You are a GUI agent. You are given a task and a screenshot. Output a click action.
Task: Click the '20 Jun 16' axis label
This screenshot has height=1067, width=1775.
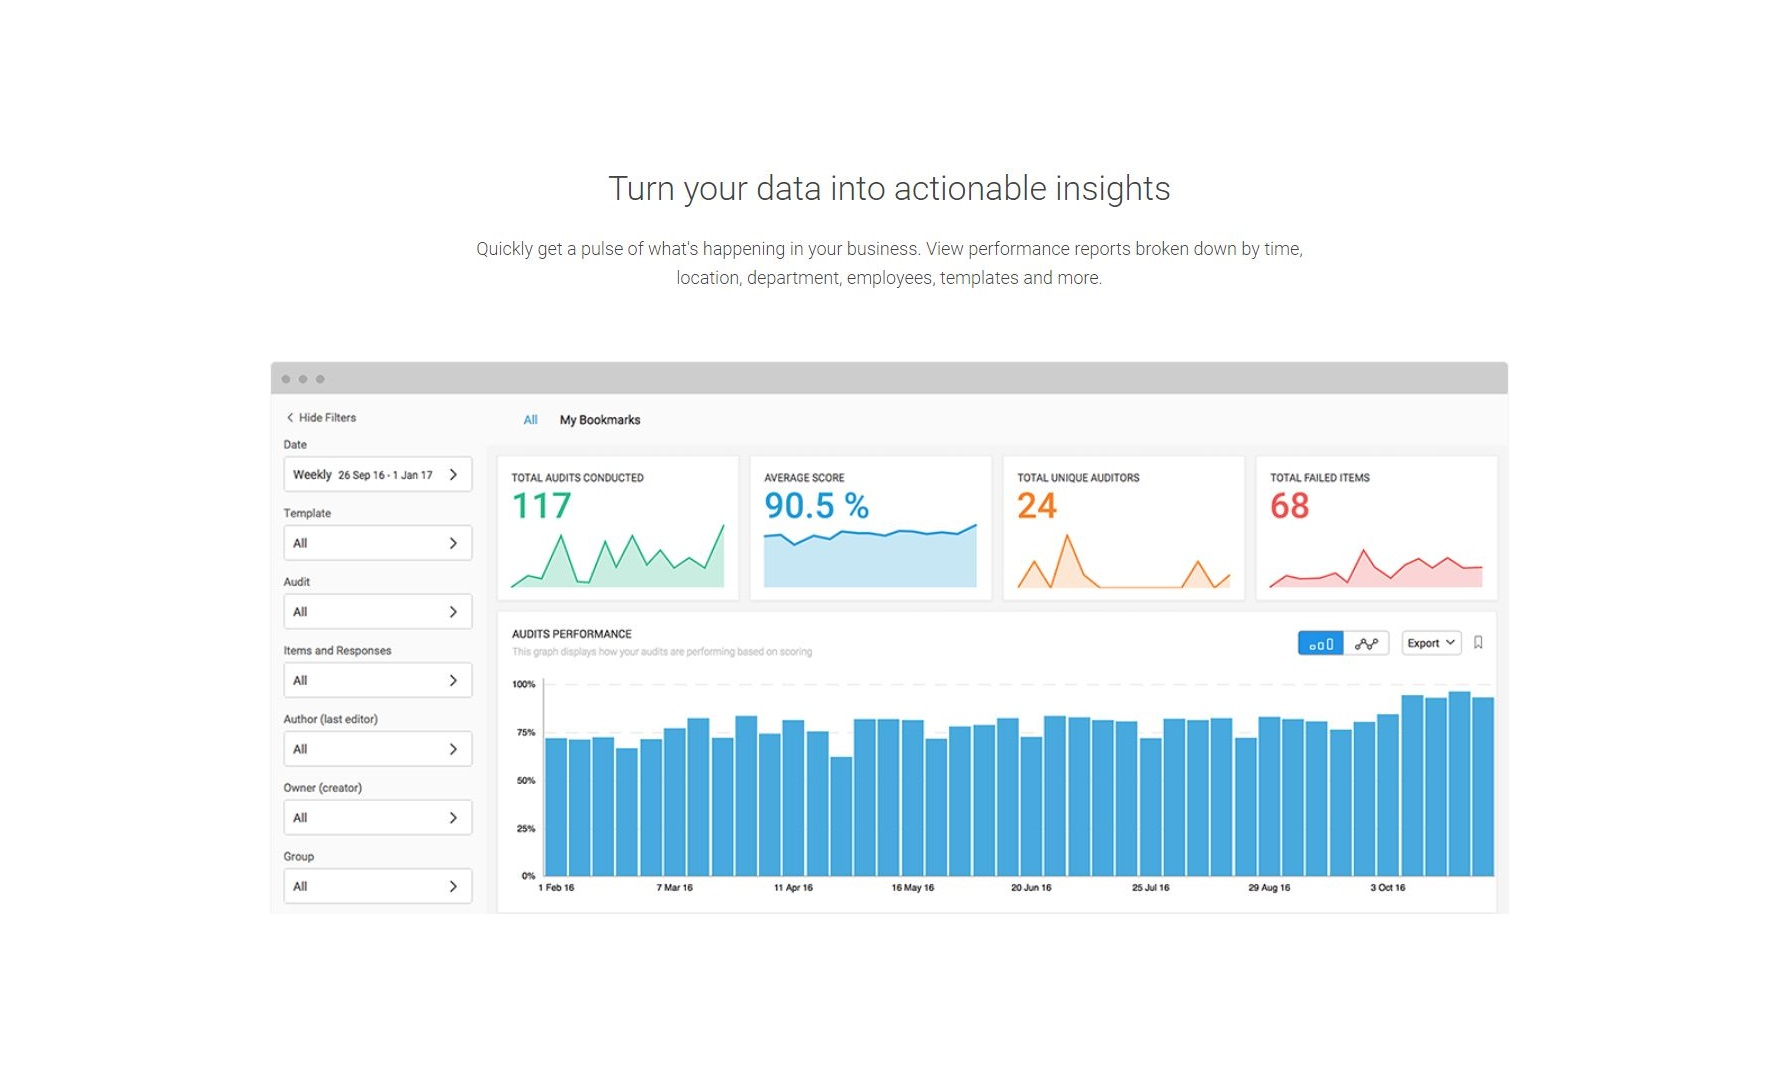(1031, 888)
